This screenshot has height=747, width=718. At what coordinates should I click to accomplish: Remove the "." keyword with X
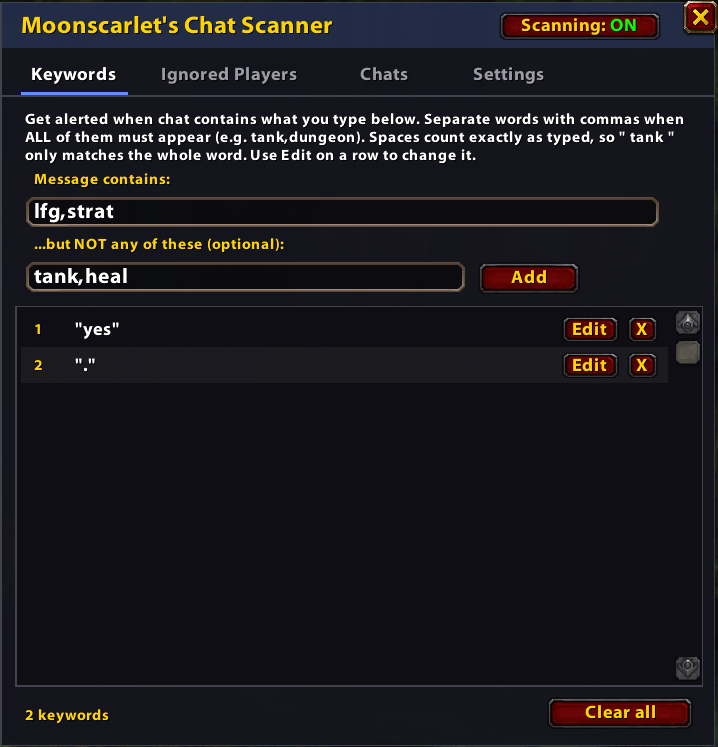[642, 365]
